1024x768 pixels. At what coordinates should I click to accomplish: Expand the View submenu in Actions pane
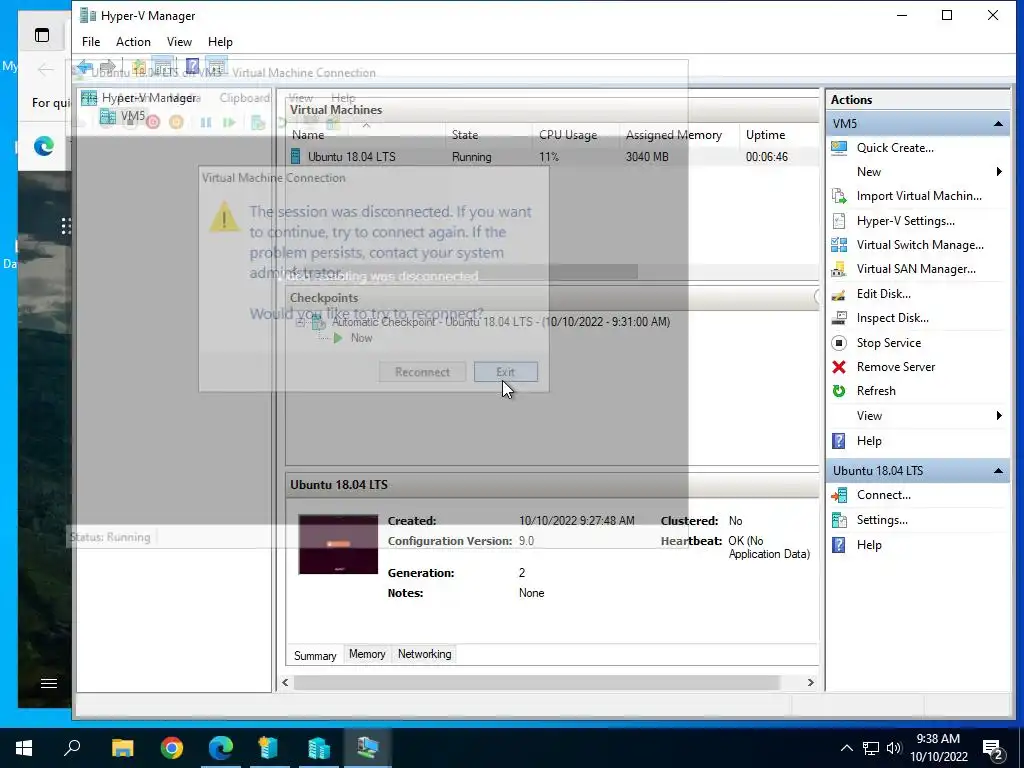[x=999, y=416]
